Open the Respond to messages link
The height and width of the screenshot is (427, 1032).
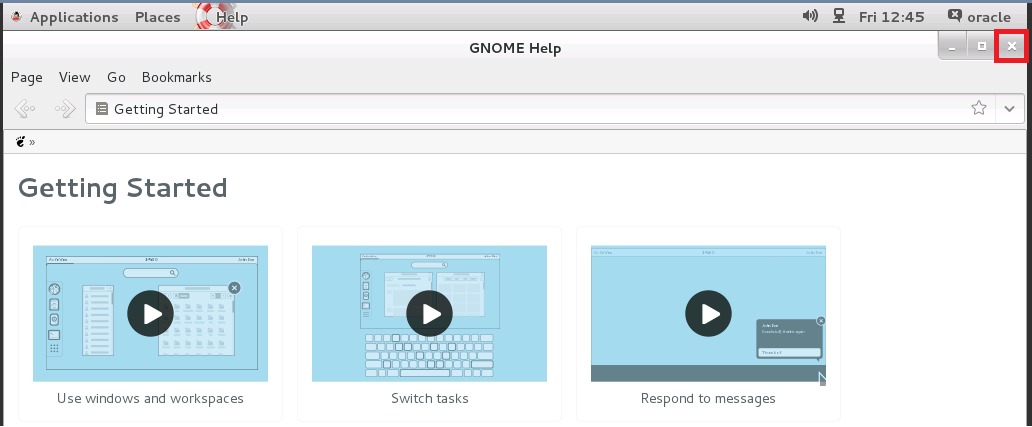tap(708, 399)
